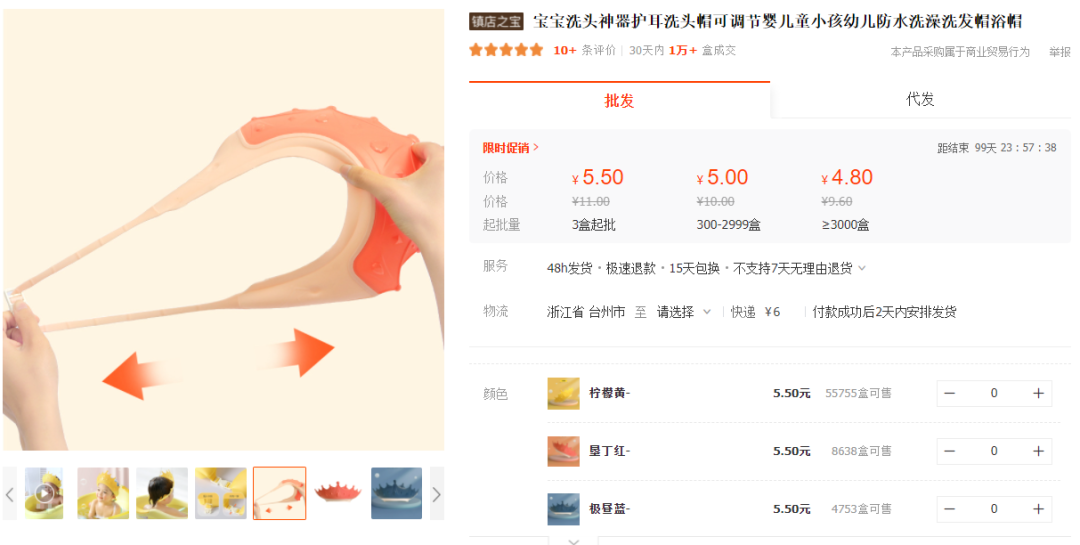The width and height of the screenshot is (1080, 545).
Task: Decrease quantity for 极昼蓝
Action: 950,509
